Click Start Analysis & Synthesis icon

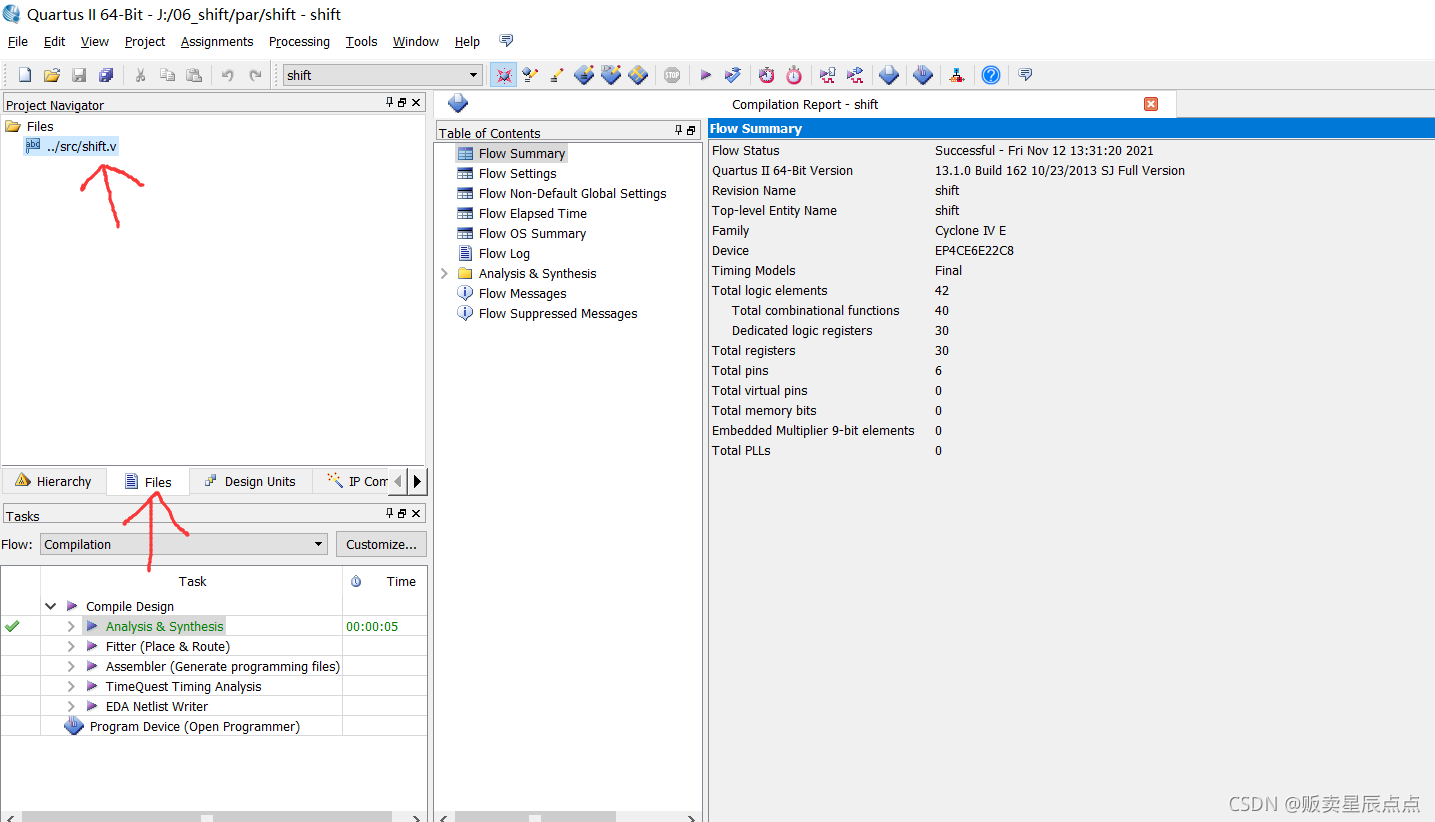pos(733,75)
